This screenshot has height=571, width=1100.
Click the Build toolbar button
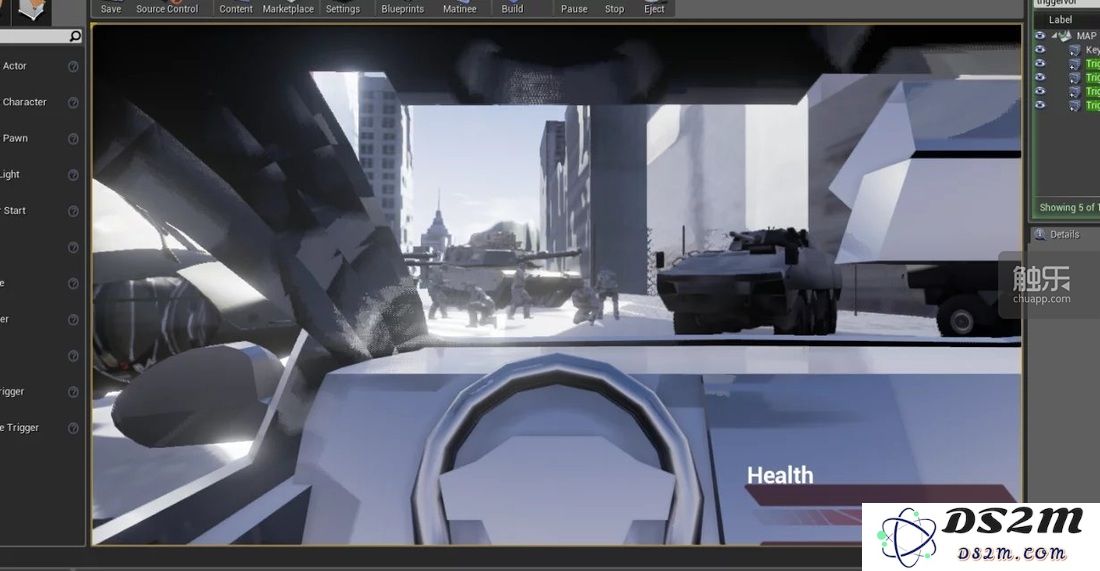(512, 8)
